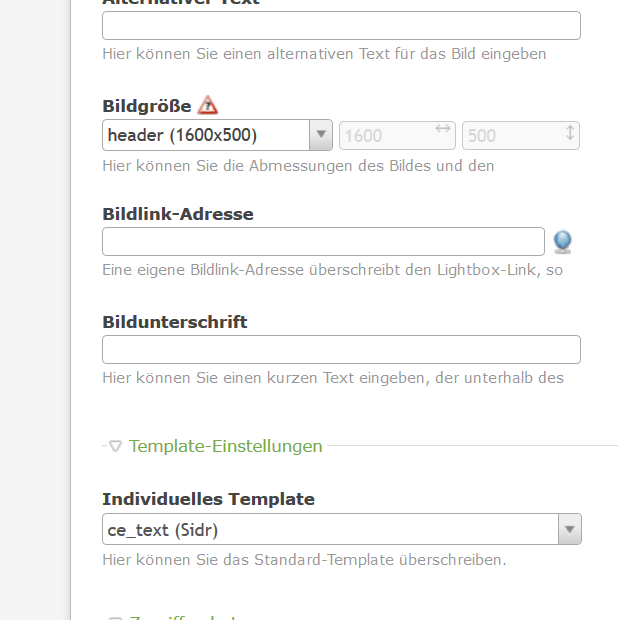Click the Lightbox-Link help text under Bildlink-Adresse
This screenshot has width=618, height=620.
[x=332, y=270]
